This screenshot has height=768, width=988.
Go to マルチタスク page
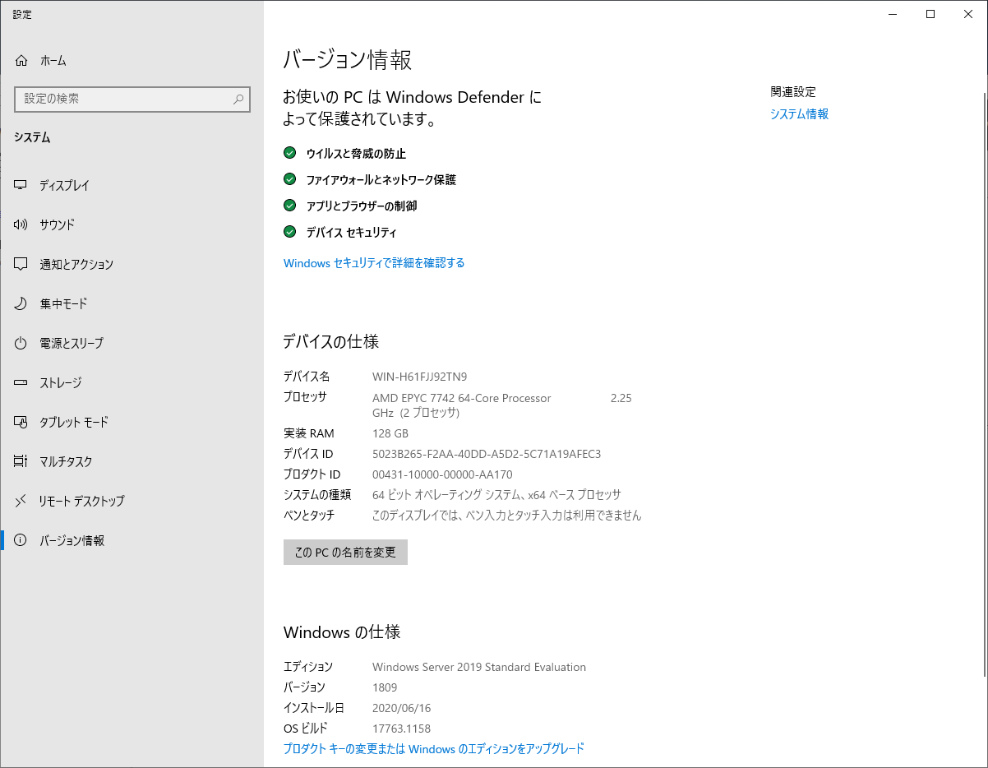click(132, 461)
